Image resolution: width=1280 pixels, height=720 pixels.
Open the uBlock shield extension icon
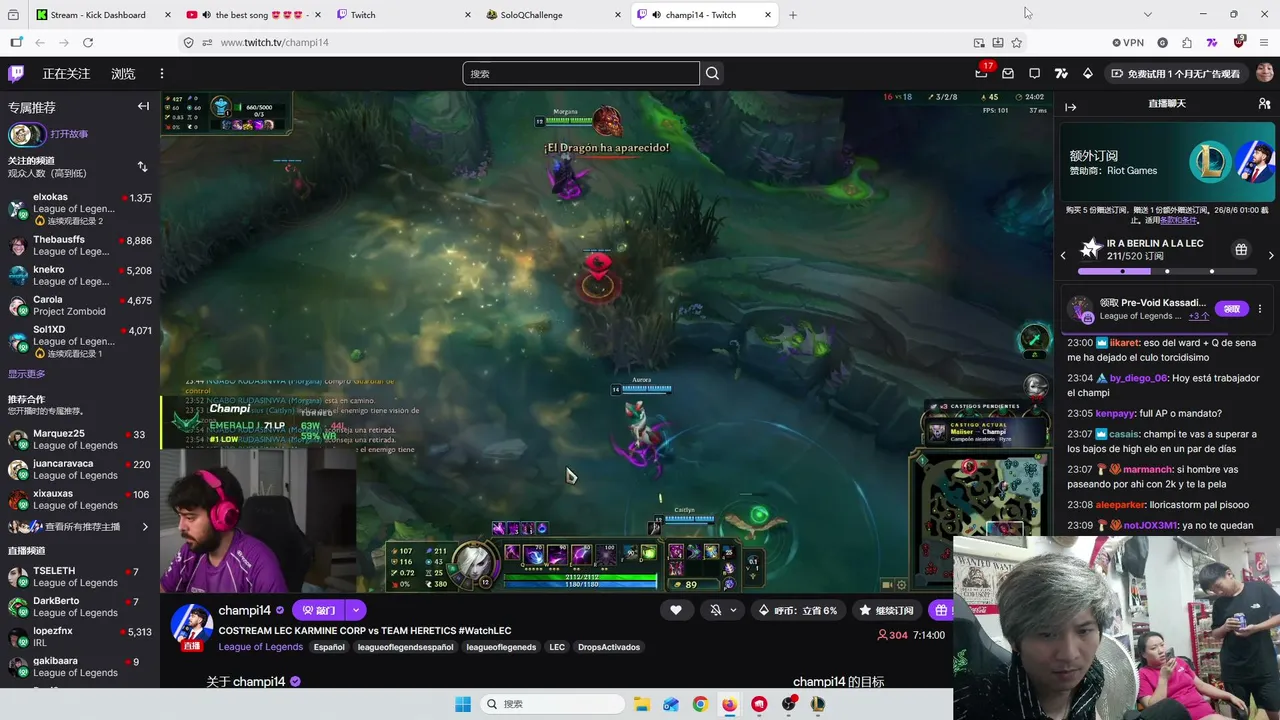pyautogui.click(x=1239, y=42)
